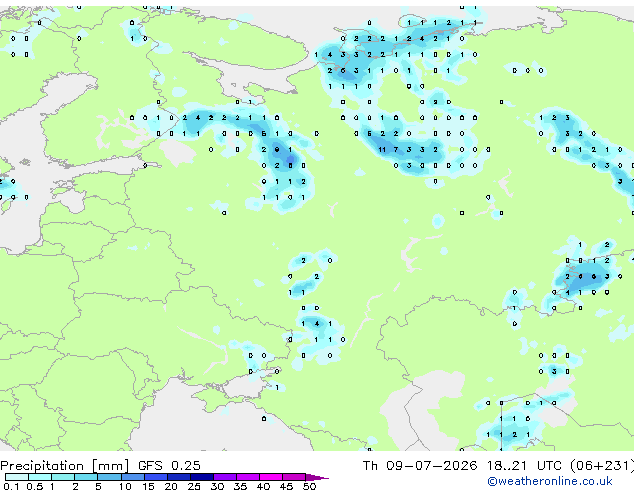This screenshot has width=634, height=490.
Task: Click the legend label '20'
Action: [x=171, y=486]
